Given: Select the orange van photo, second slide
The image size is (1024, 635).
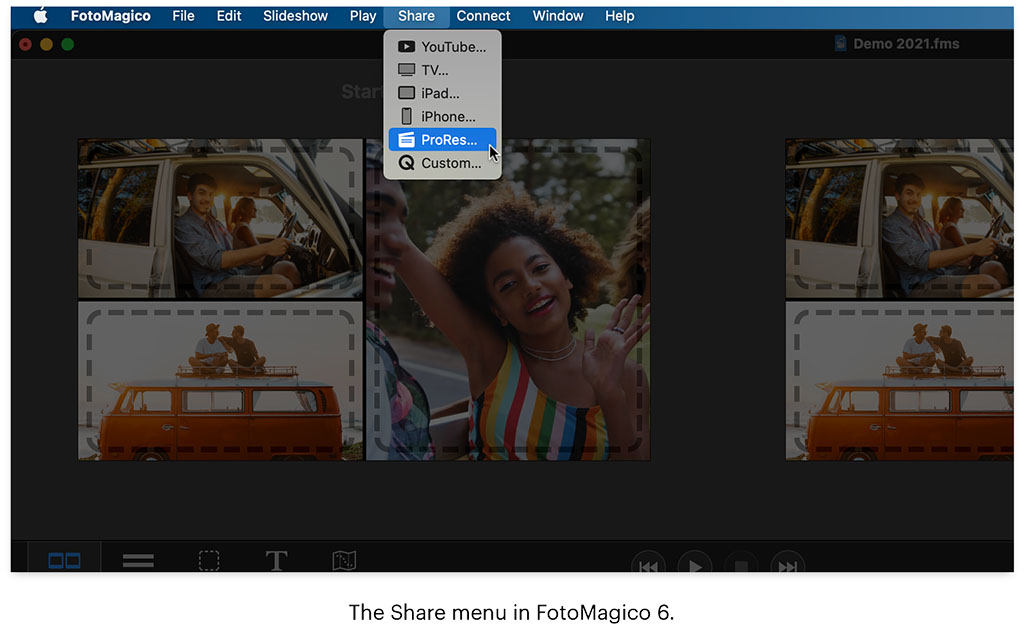Looking at the screenshot, I should (x=900, y=381).
